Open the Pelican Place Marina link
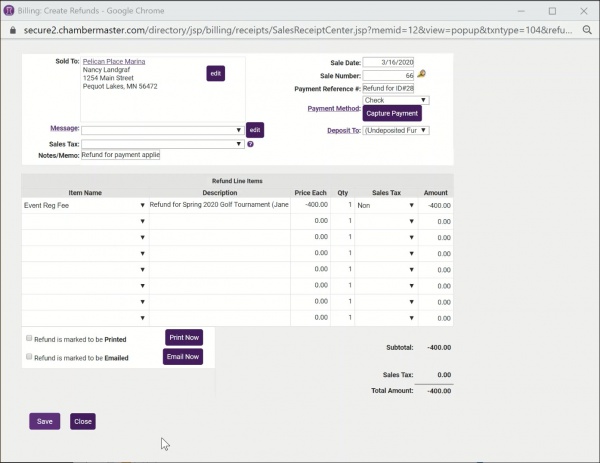Screen dimensions: 600x463 point(113,61)
